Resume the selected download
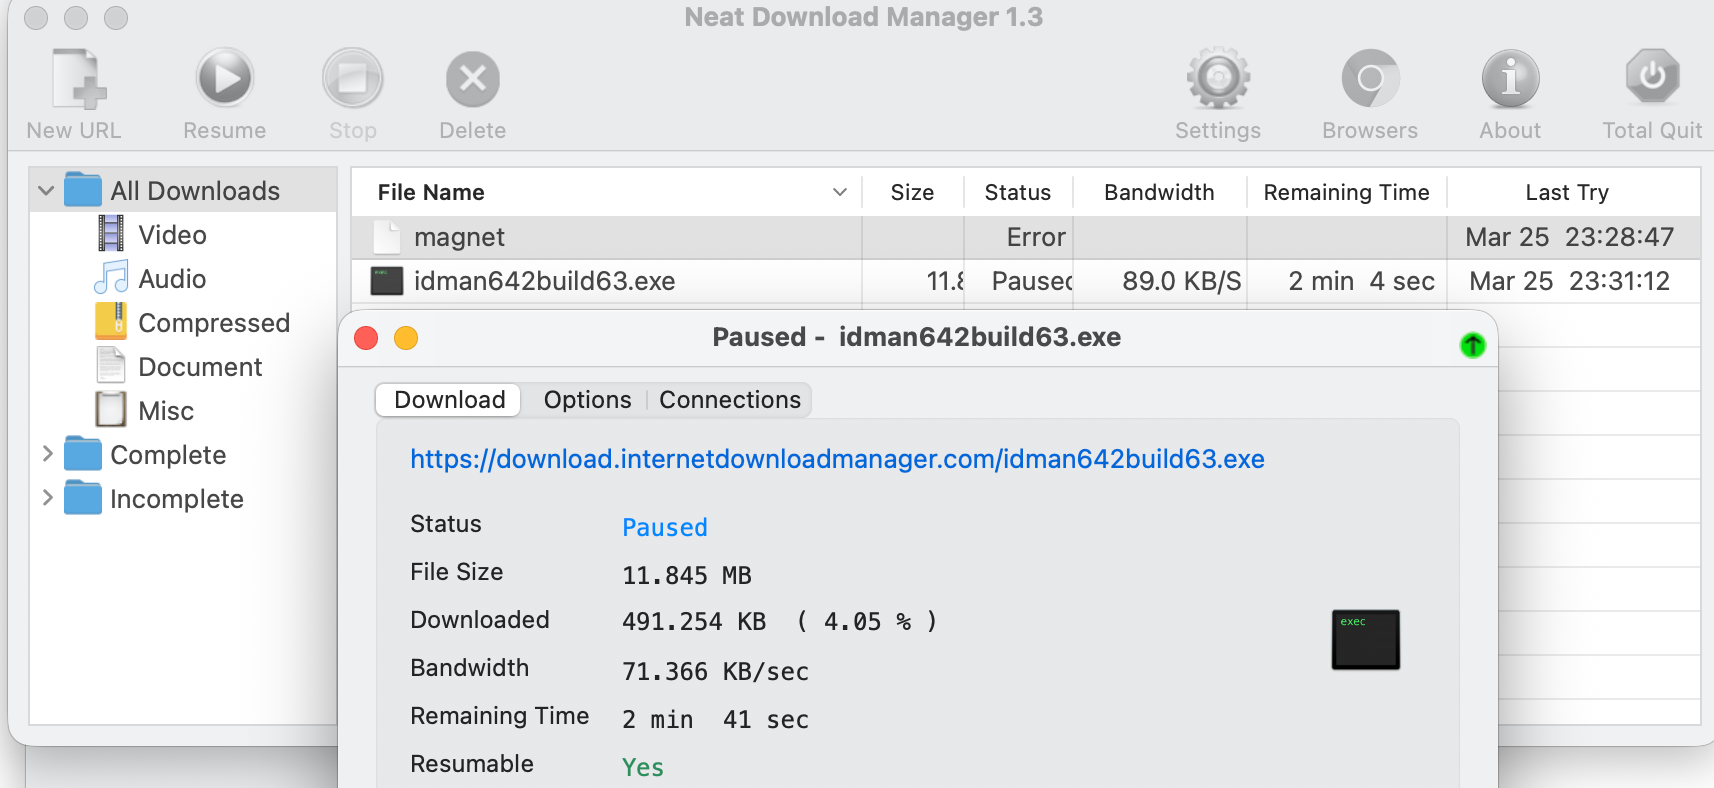 225,78
